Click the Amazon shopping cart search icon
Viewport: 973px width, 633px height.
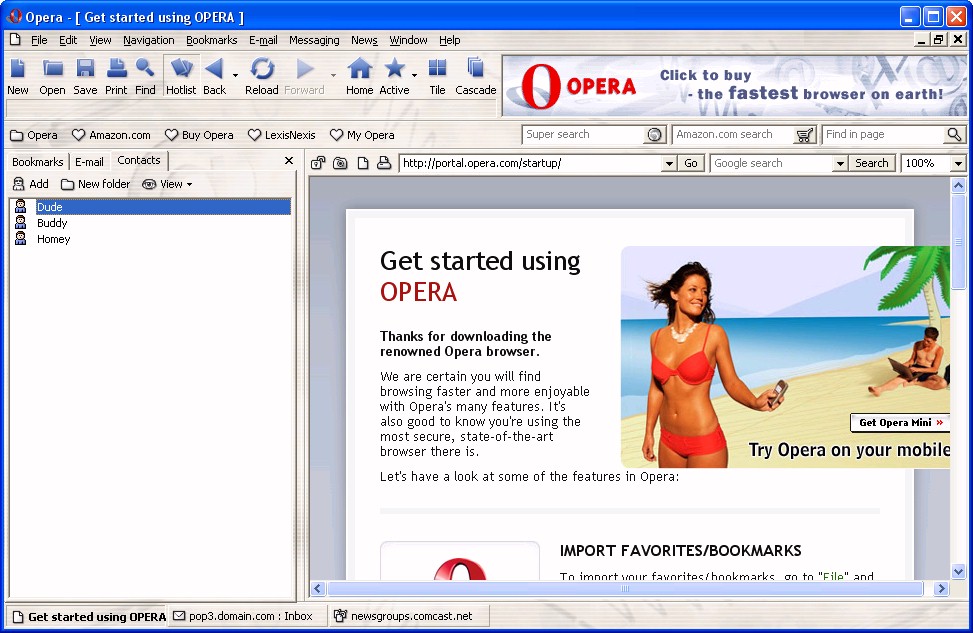[804, 135]
